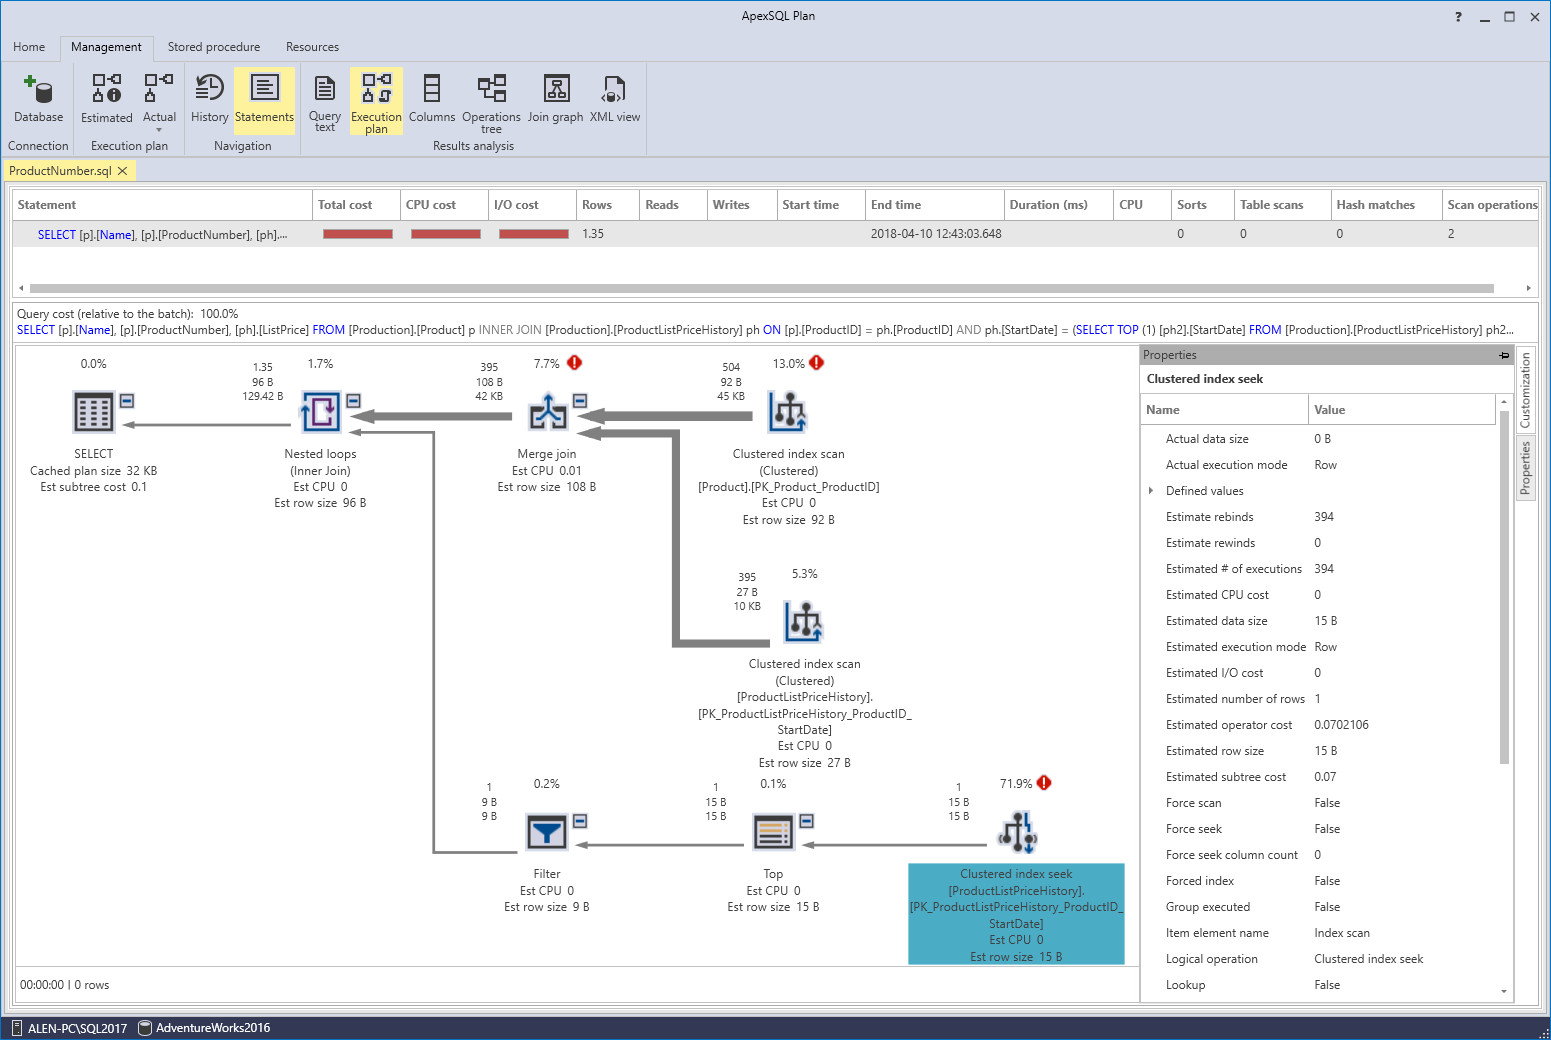
Task: Select the Estimated operator cost property row
Action: coord(1320,725)
